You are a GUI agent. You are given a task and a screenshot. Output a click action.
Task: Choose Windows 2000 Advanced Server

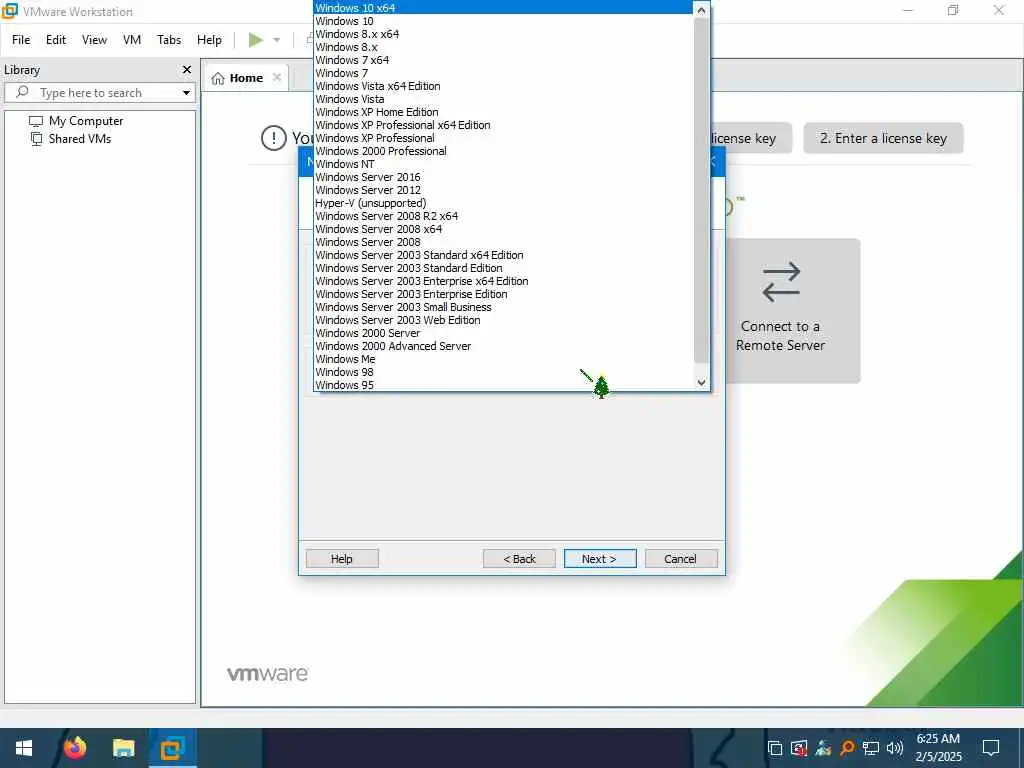coord(504,346)
